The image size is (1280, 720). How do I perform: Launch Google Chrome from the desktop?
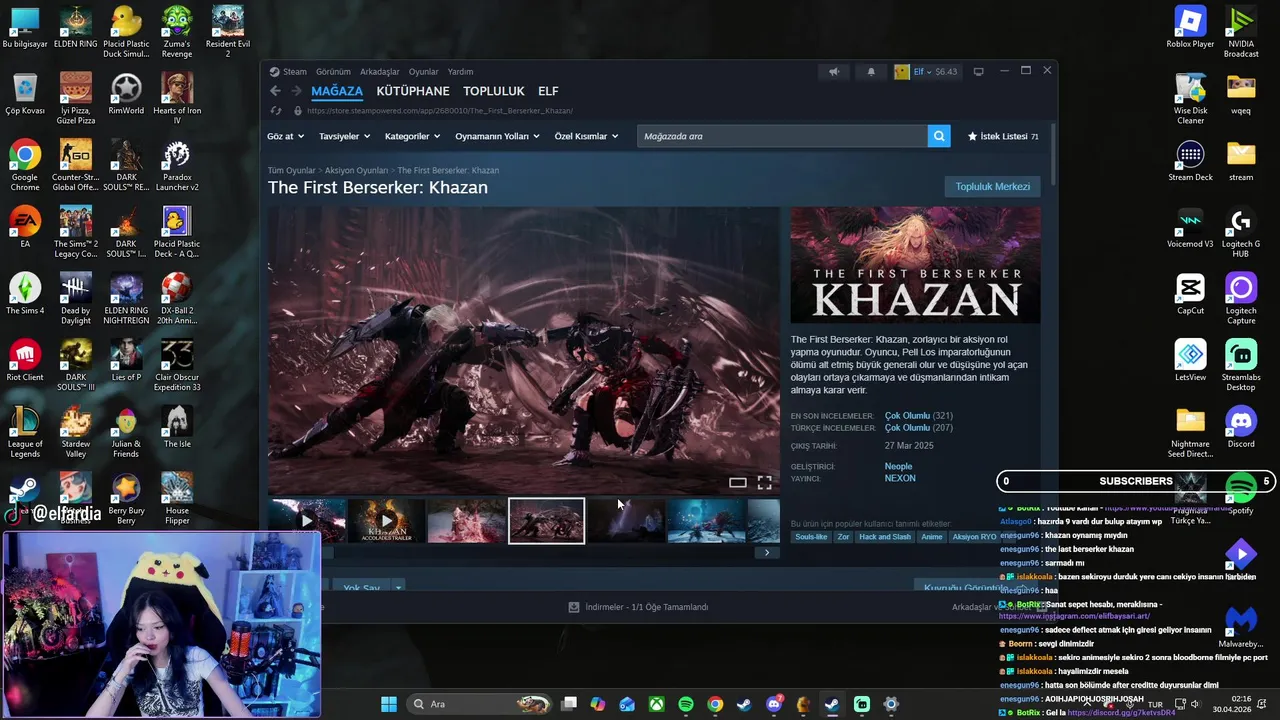25,166
